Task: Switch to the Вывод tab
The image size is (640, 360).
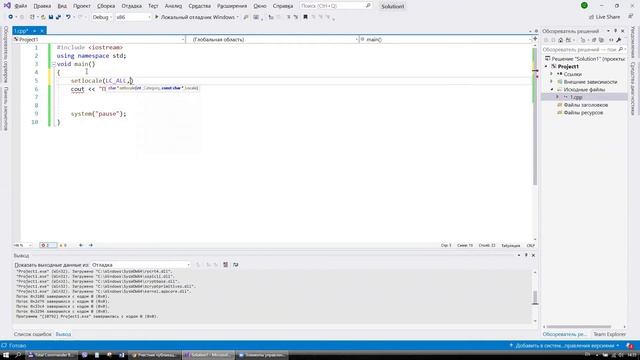Action: click(63, 334)
